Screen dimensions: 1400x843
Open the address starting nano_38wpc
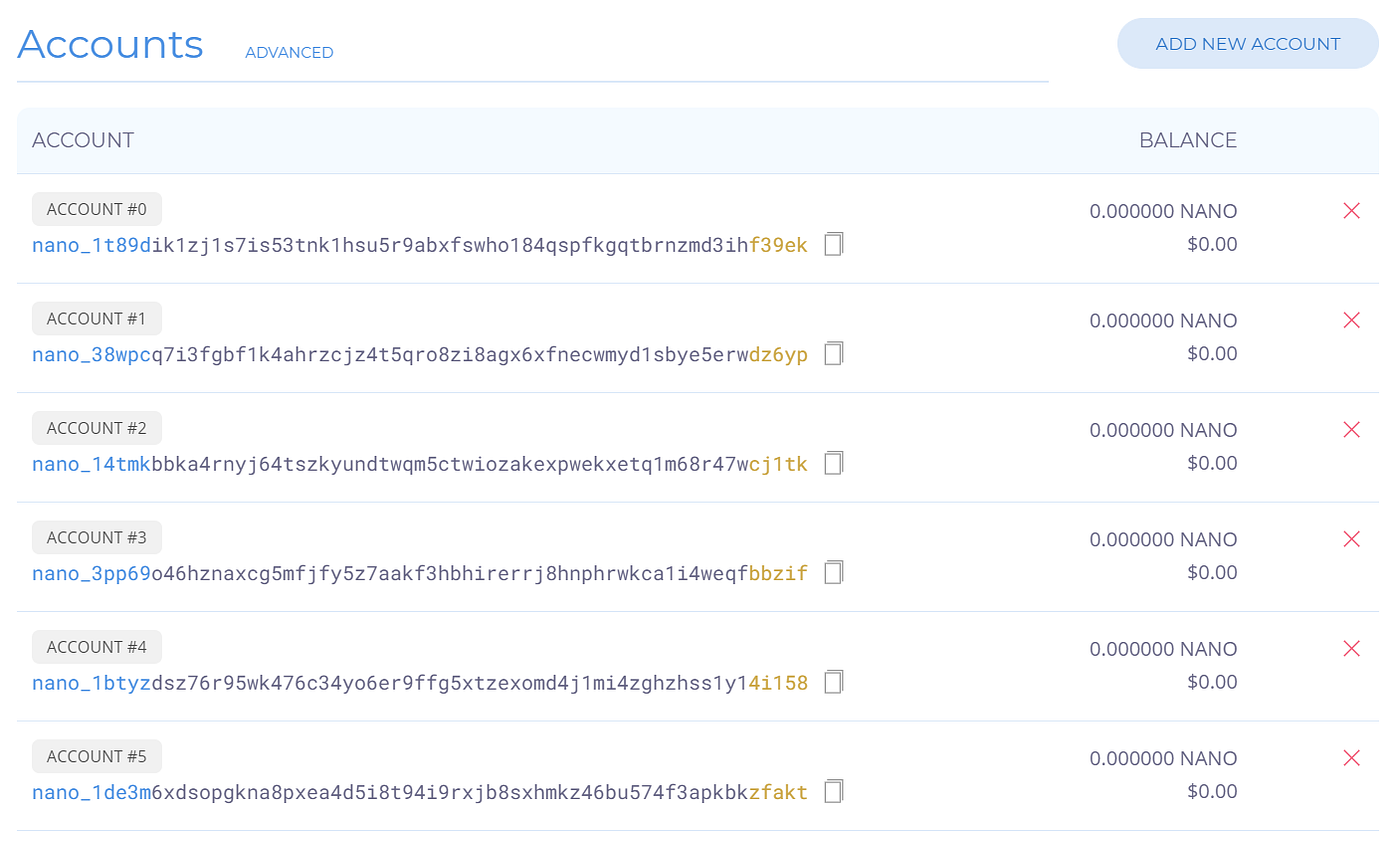pos(420,354)
